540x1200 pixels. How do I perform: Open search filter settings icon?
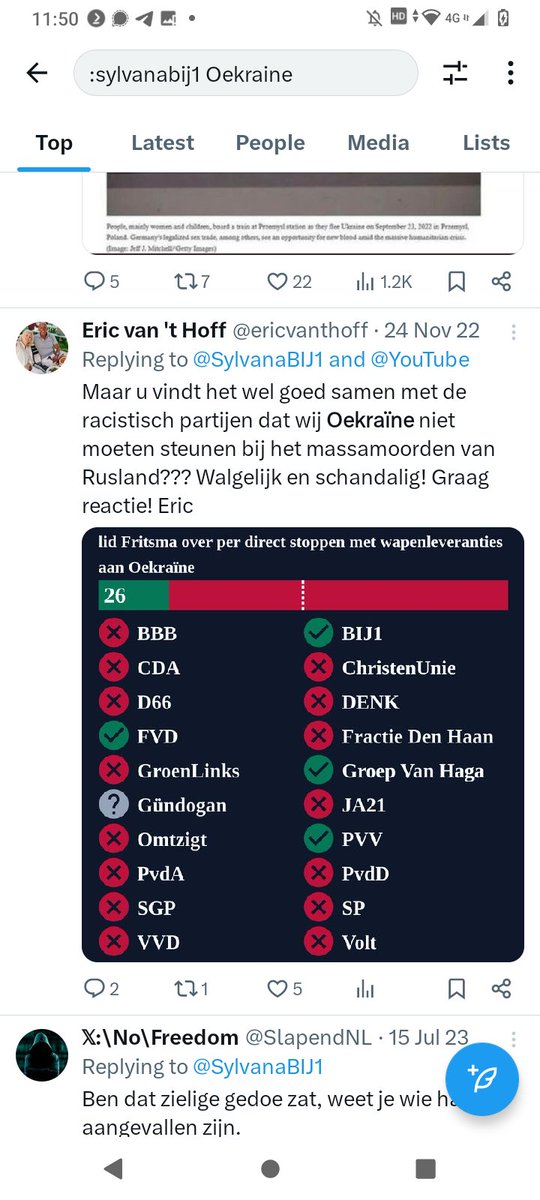(455, 73)
